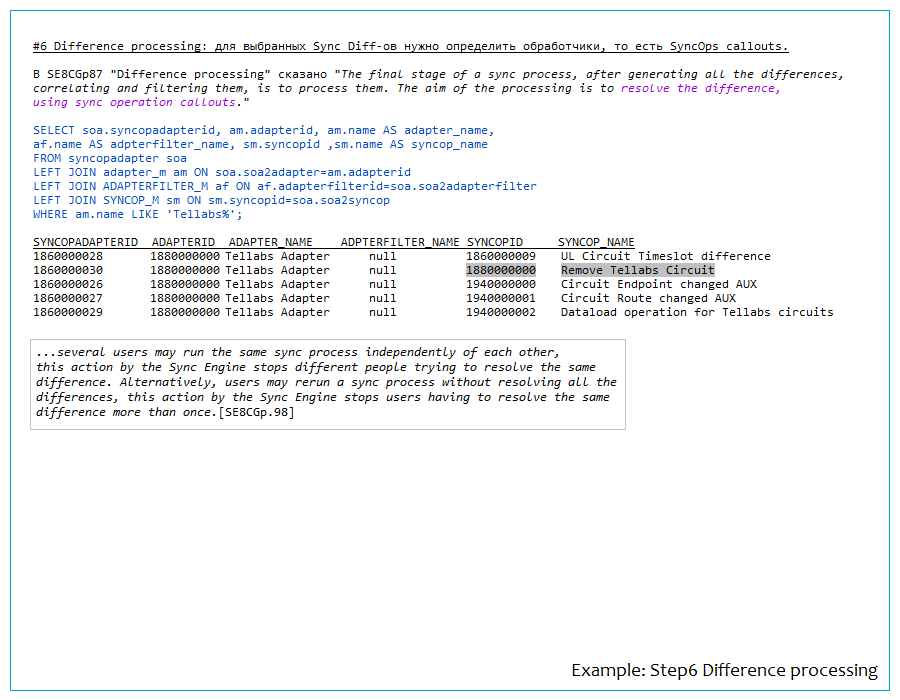Viewport: 900px width, 700px height.
Task: Select the WHERE am.name LIKE 'Tellabs%' line
Action: [x=137, y=214]
